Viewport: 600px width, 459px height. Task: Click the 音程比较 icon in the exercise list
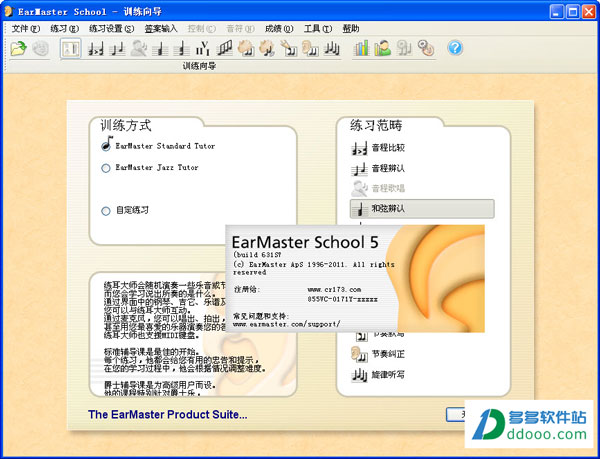(x=359, y=148)
